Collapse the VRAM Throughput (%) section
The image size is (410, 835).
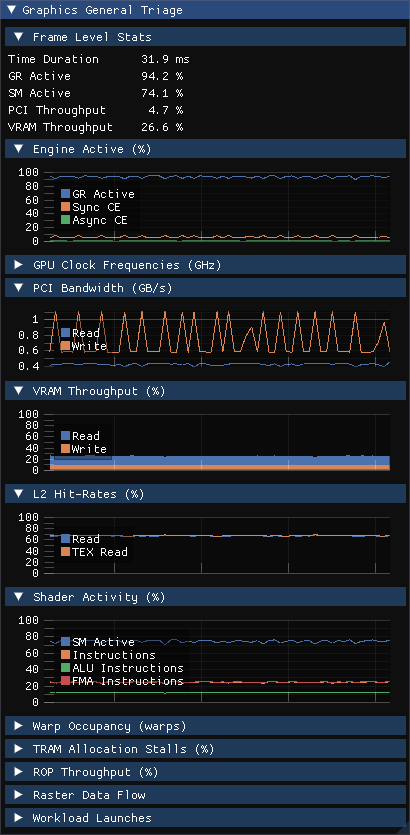point(205,391)
